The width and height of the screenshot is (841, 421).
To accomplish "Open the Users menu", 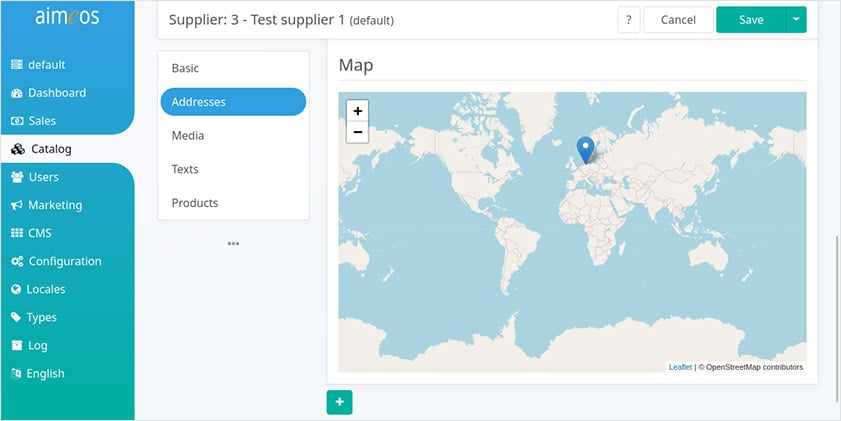I will 43,177.
